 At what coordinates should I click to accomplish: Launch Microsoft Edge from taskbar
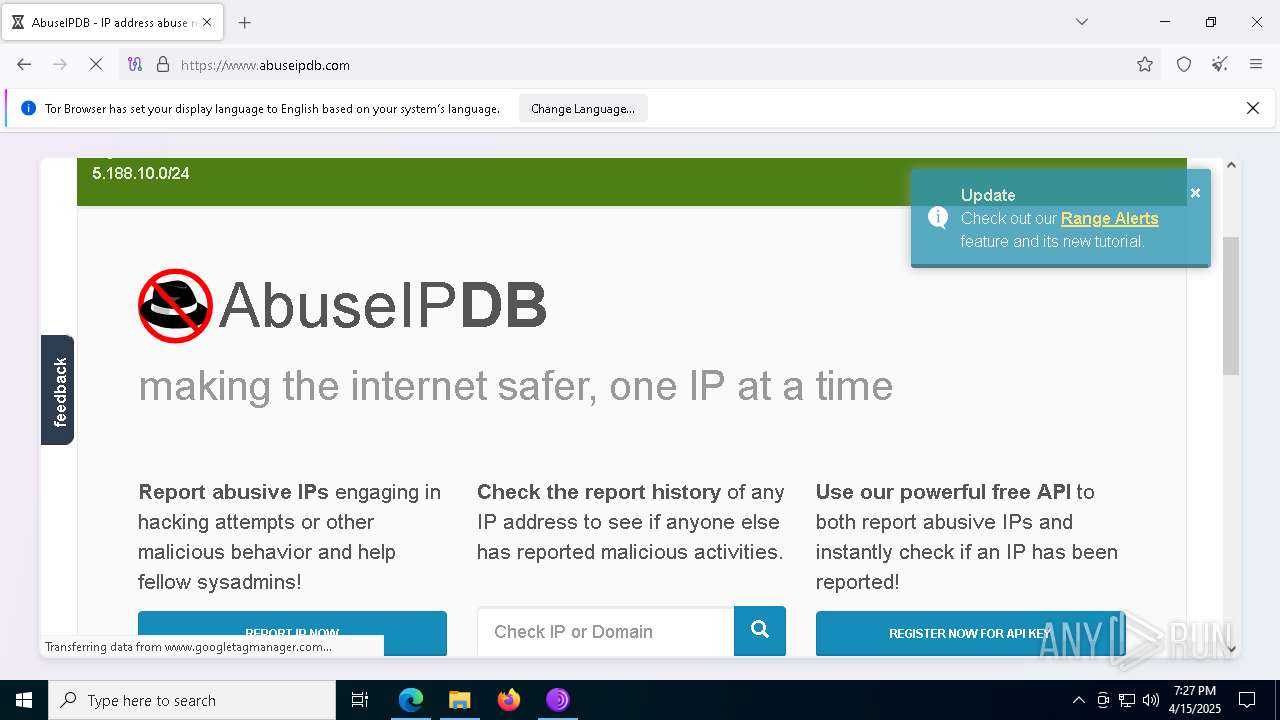click(411, 700)
